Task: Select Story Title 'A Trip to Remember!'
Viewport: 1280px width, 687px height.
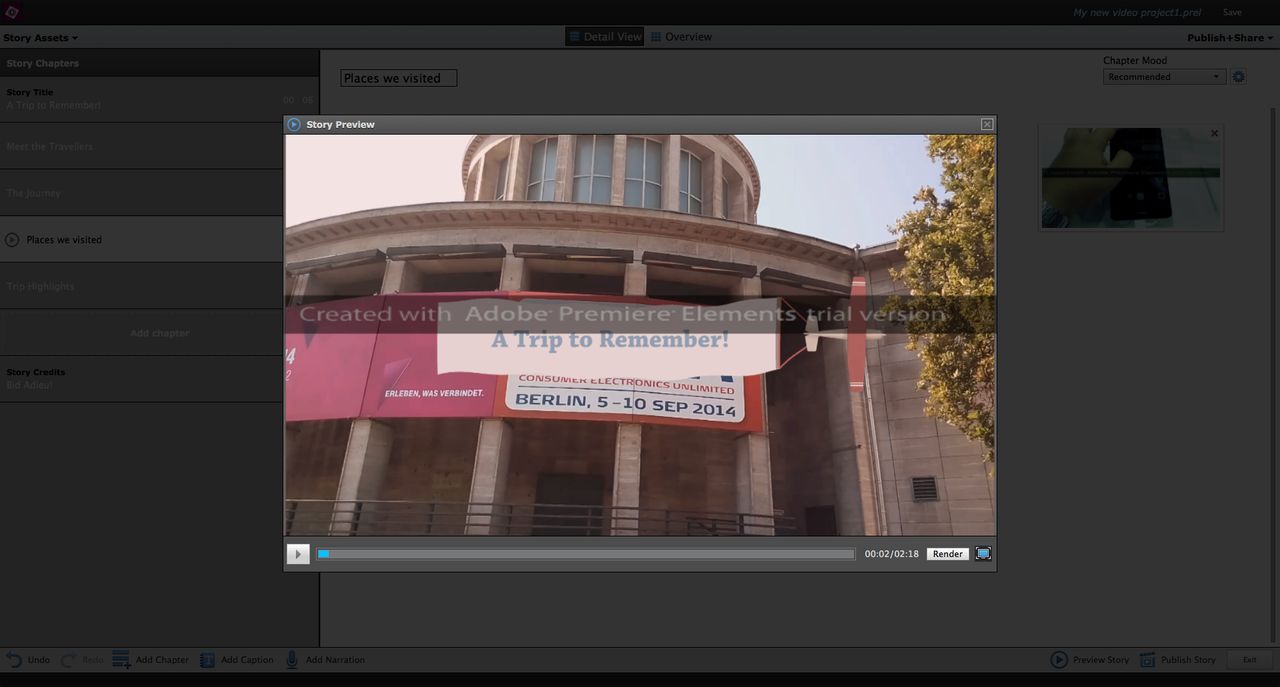Action: coord(160,99)
